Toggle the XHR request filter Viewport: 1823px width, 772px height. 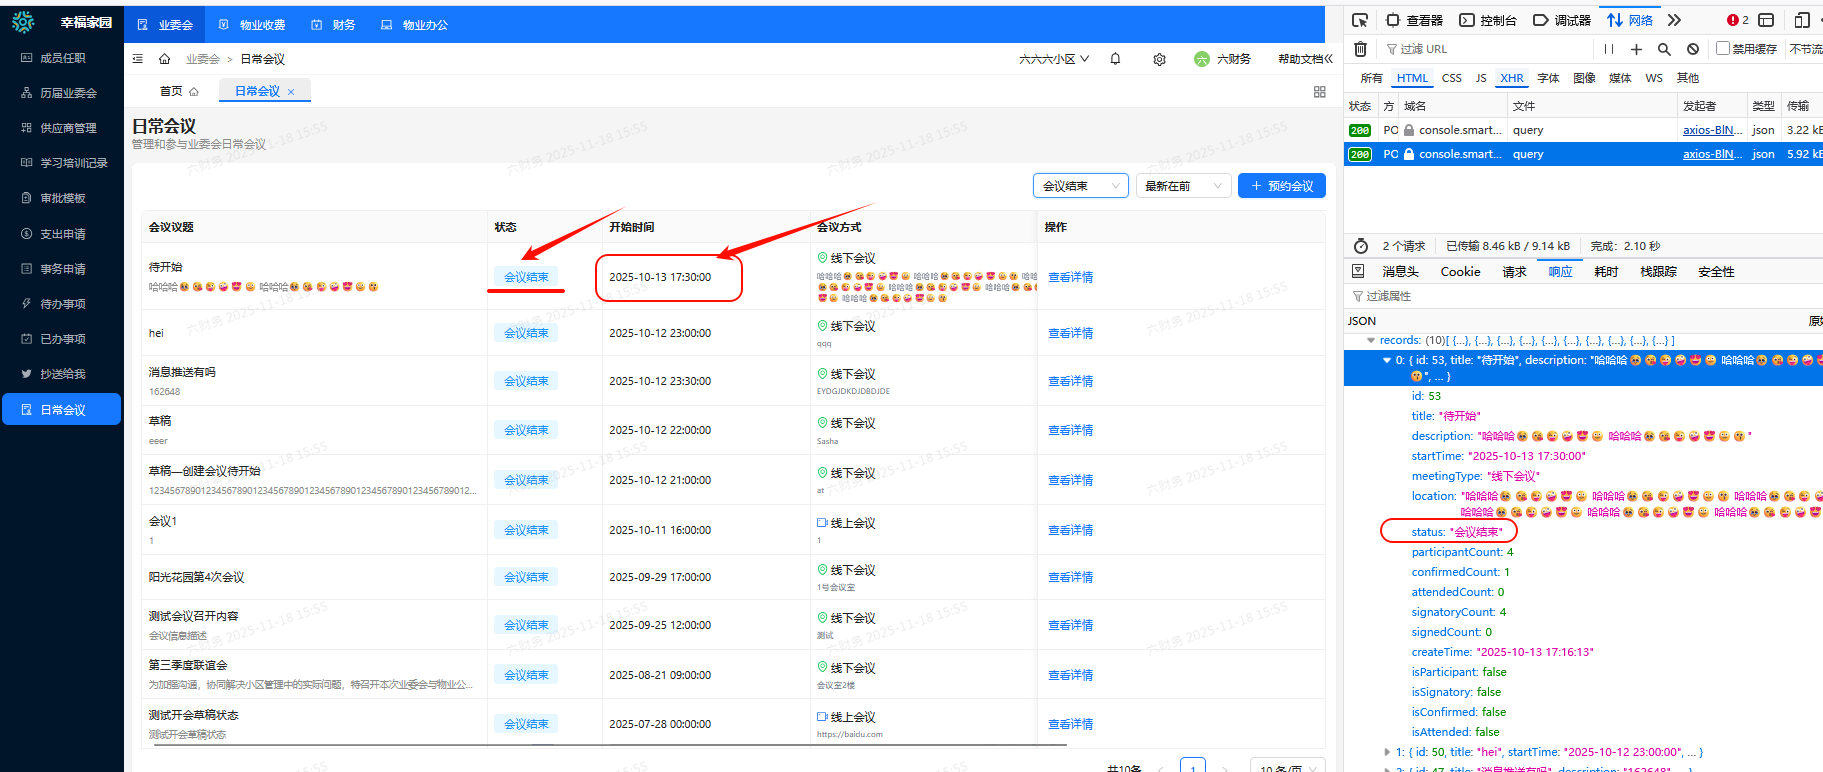click(1511, 78)
